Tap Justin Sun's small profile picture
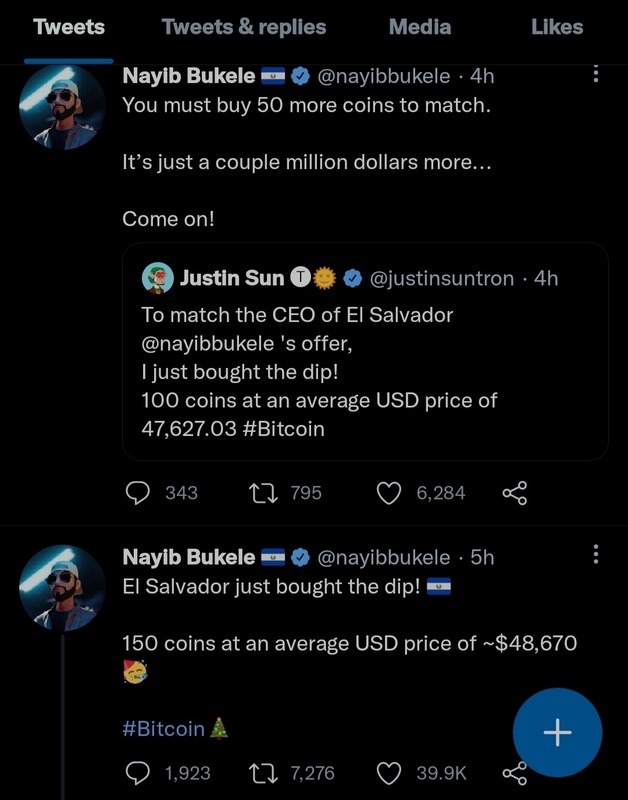 click(158, 278)
